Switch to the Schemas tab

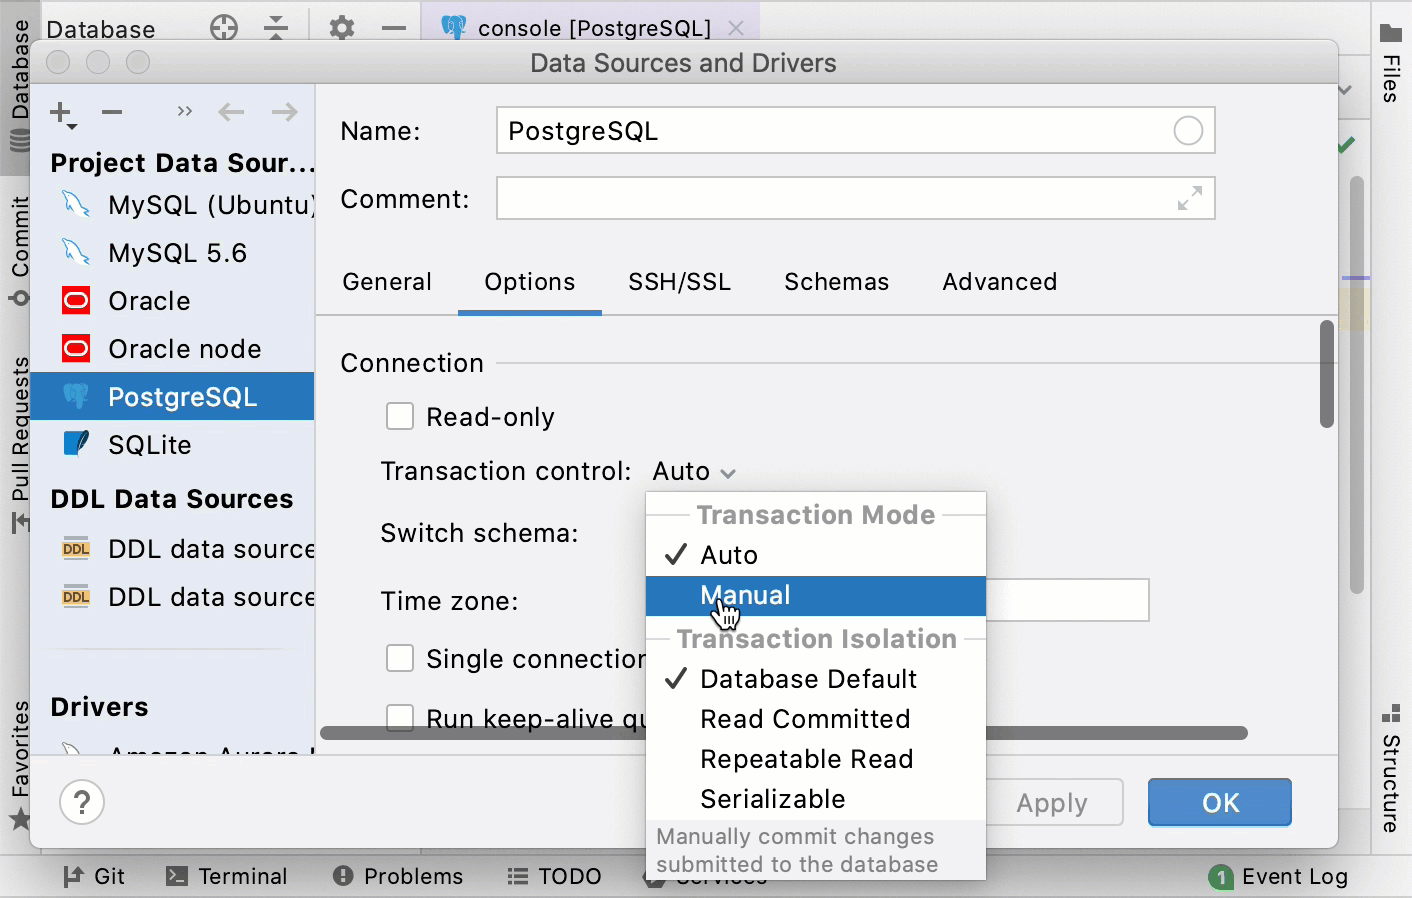click(x=836, y=282)
